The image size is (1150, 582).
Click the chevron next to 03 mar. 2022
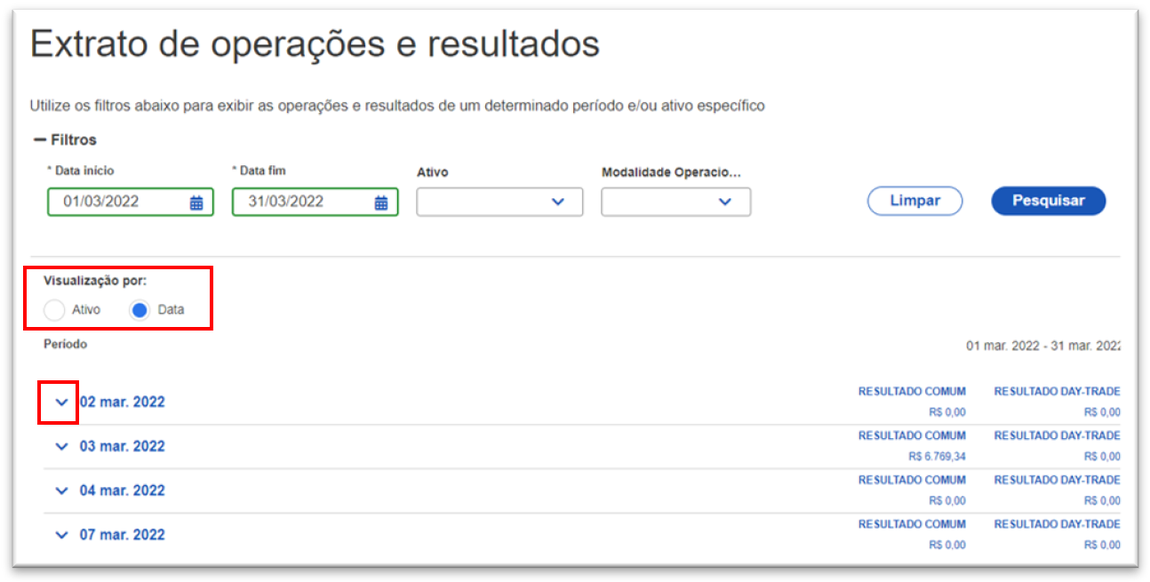pos(61,446)
